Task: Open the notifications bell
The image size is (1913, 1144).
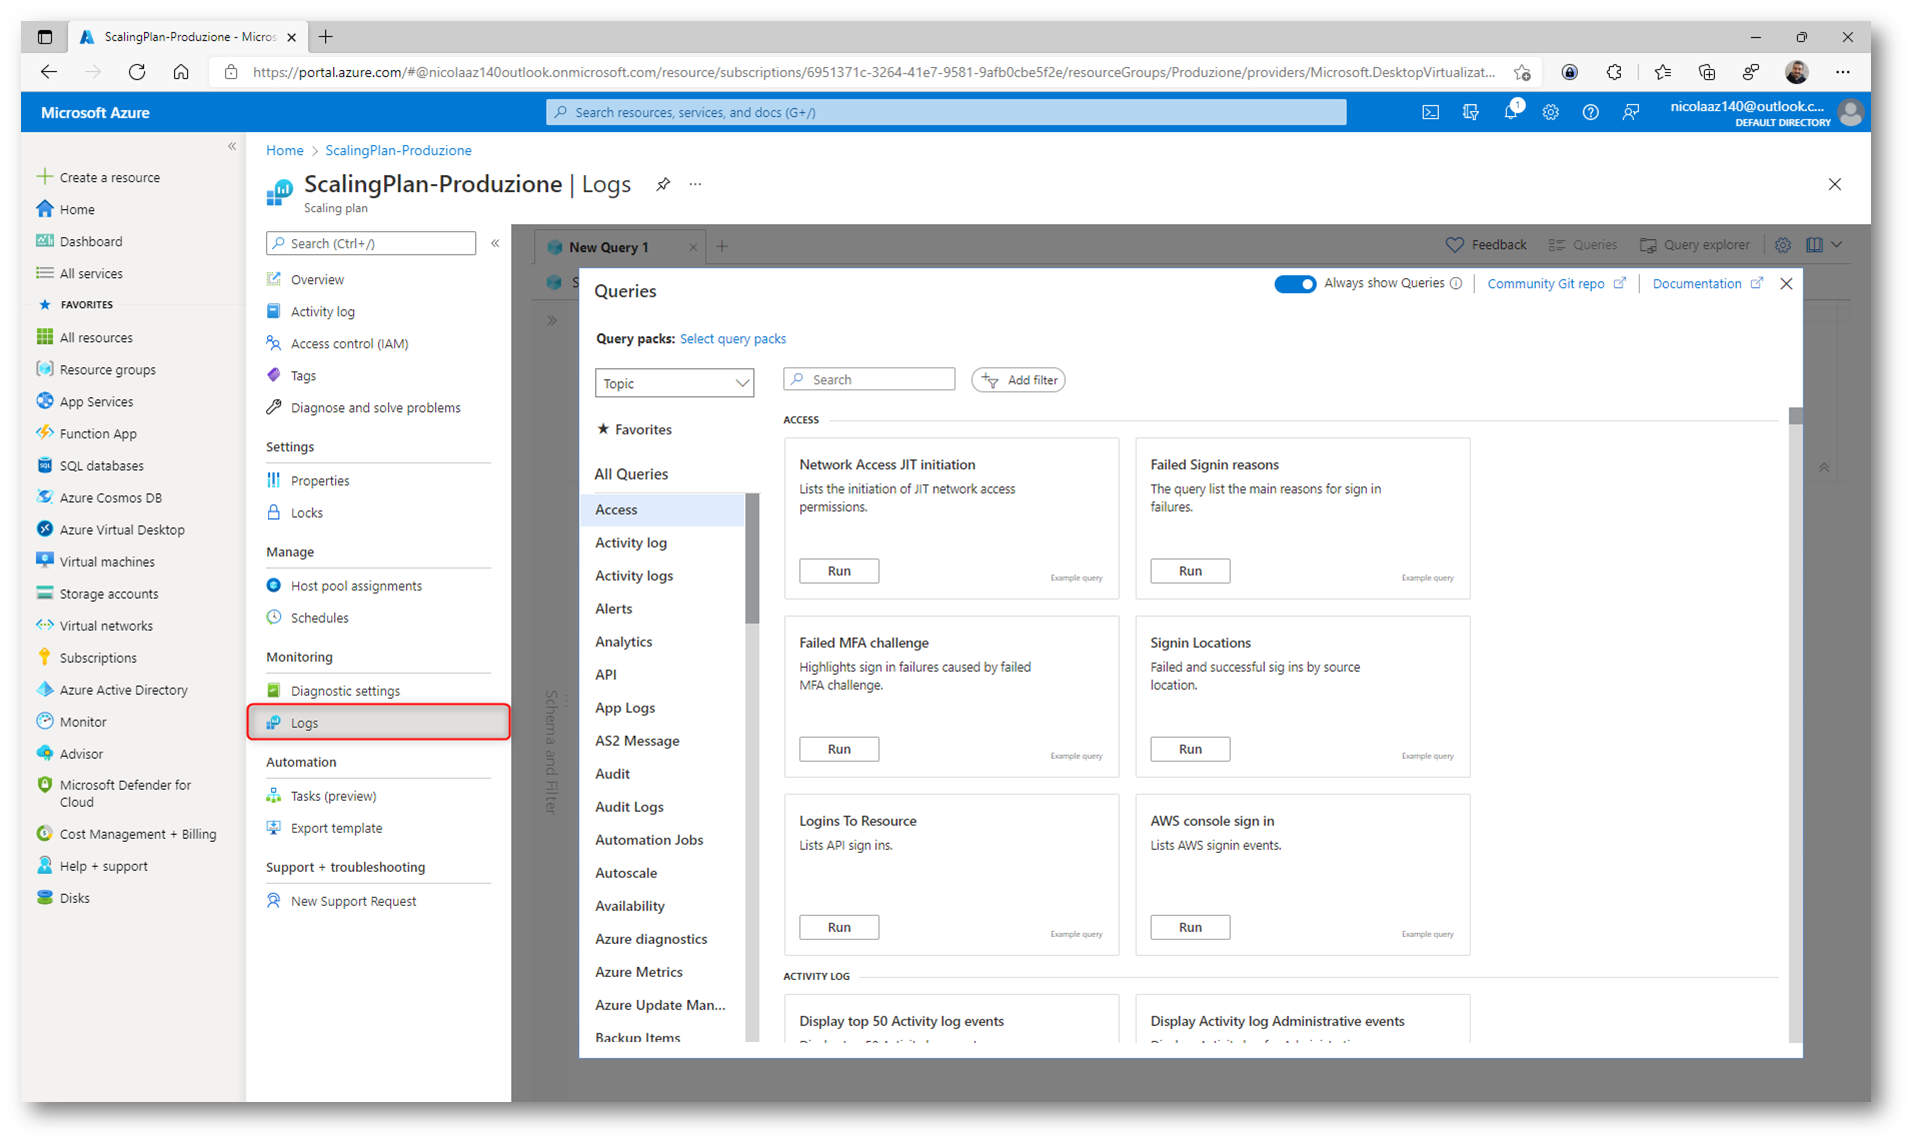Action: pyautogui.click(x=1510, y=112)
